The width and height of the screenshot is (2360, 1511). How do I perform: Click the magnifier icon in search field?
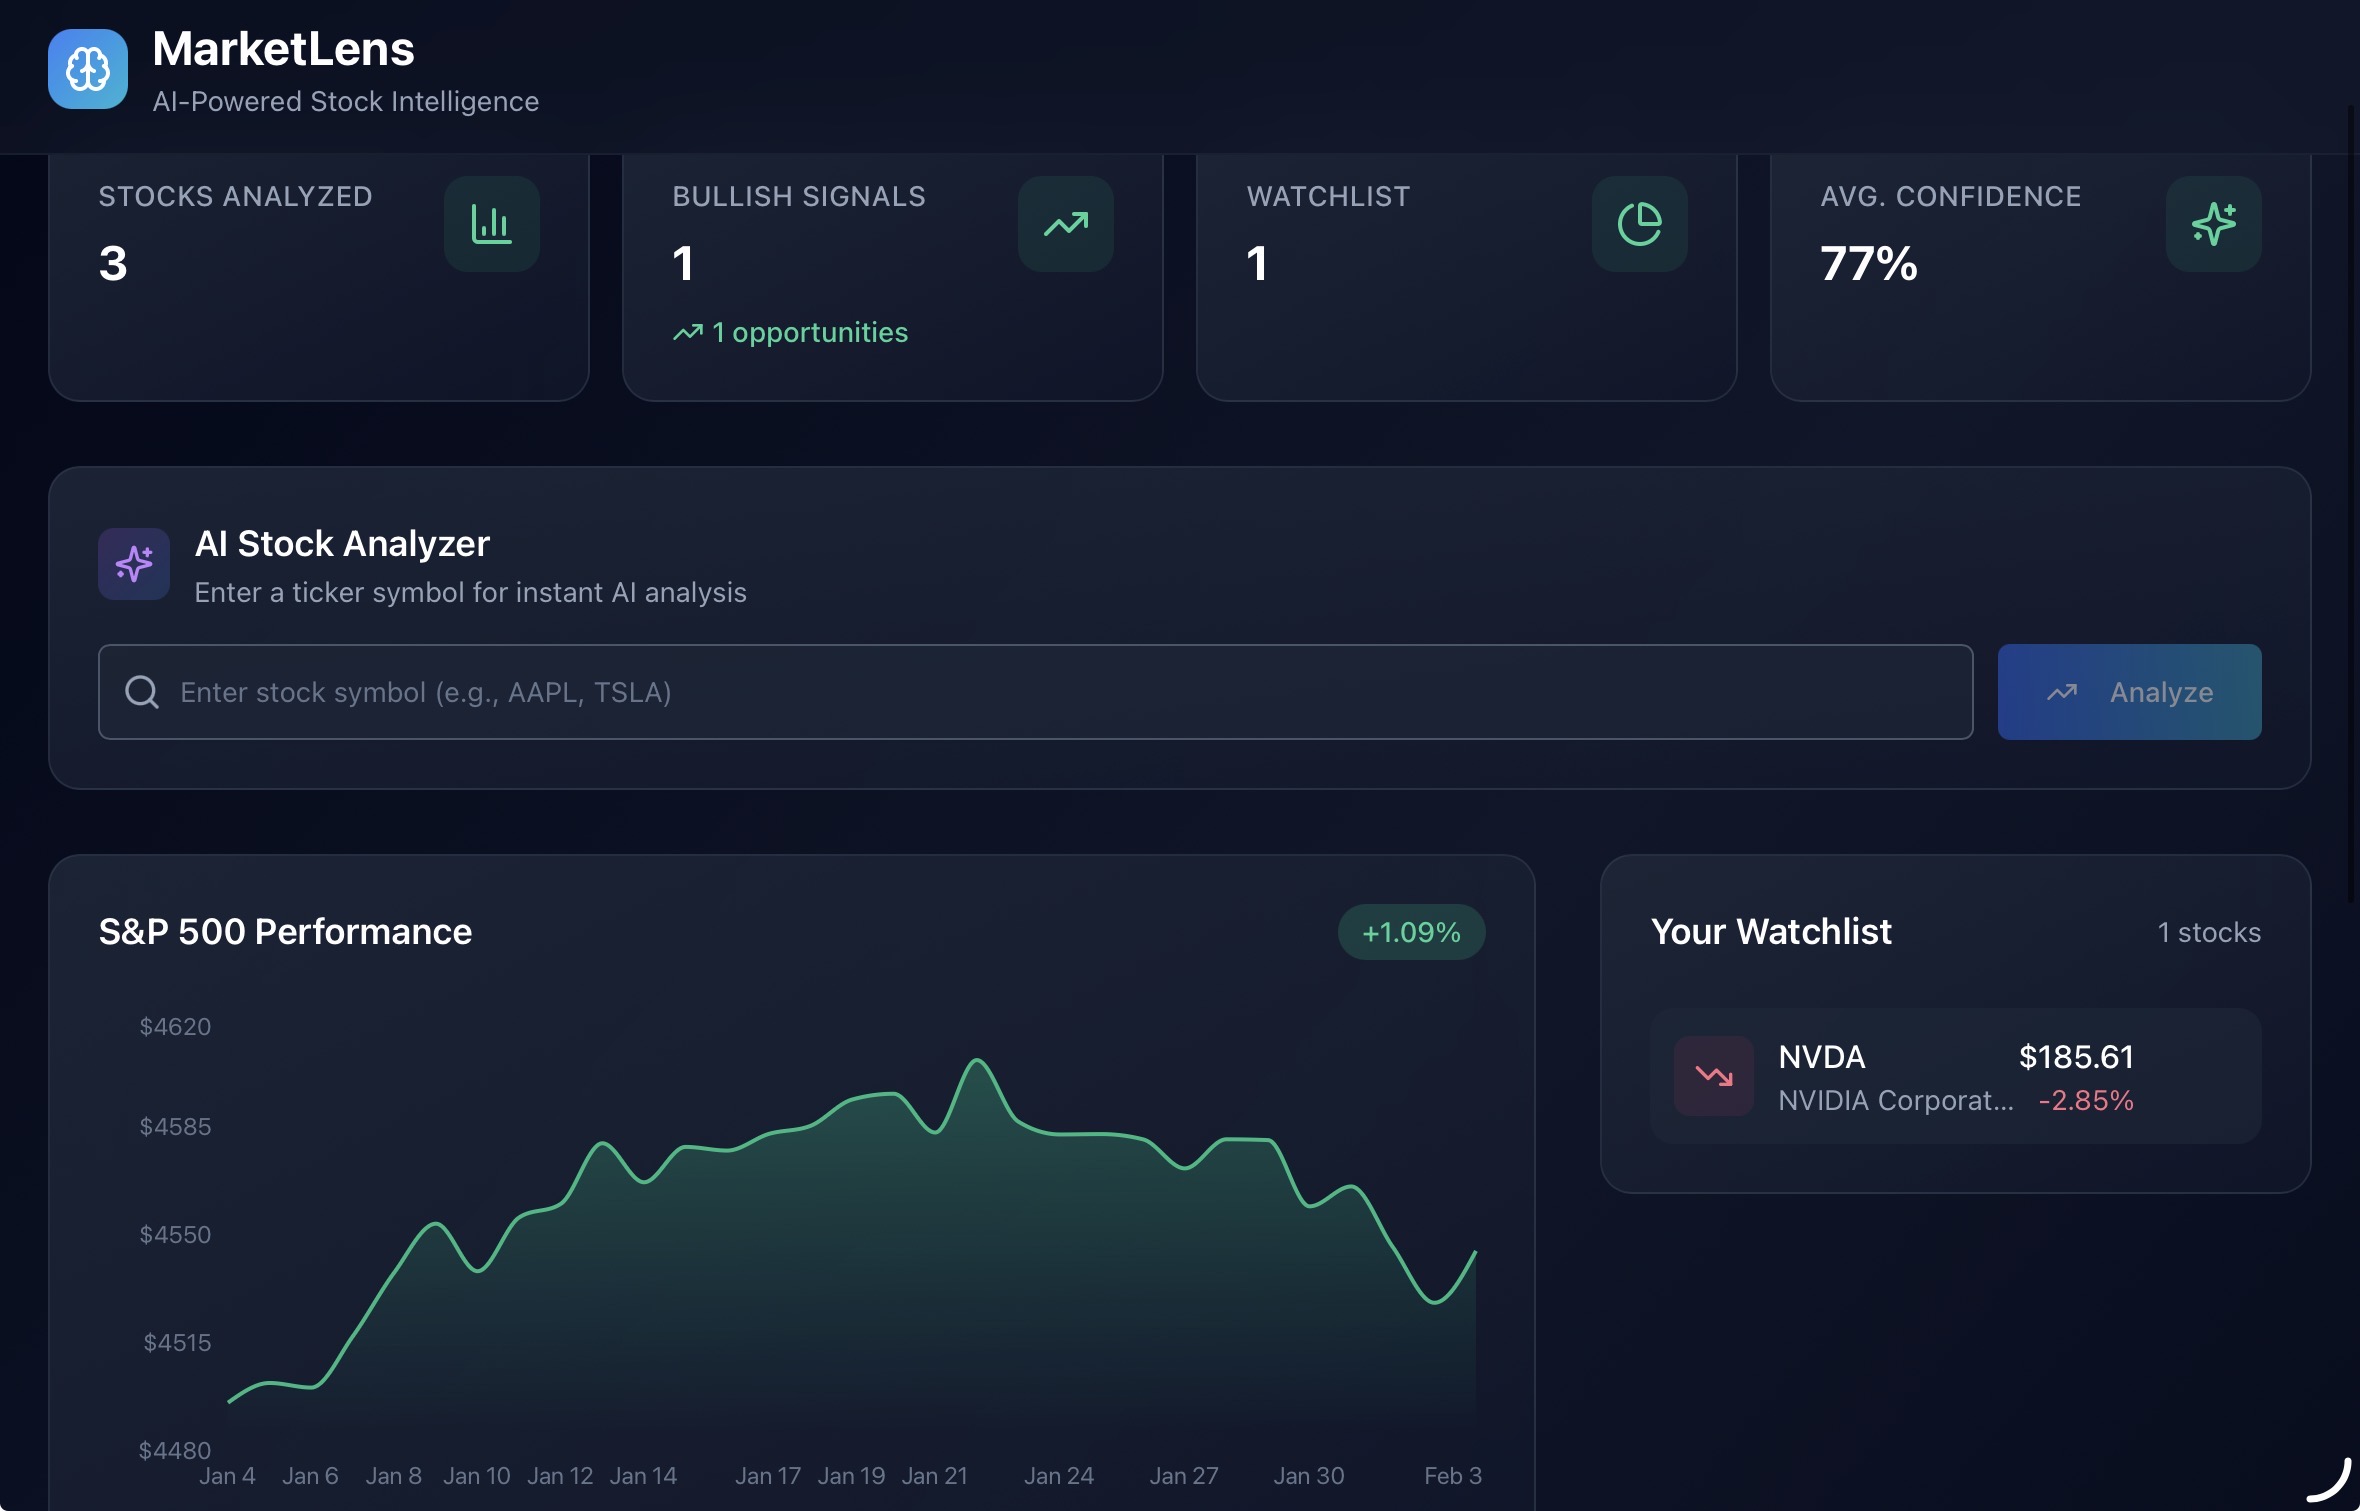coord(142,692)
